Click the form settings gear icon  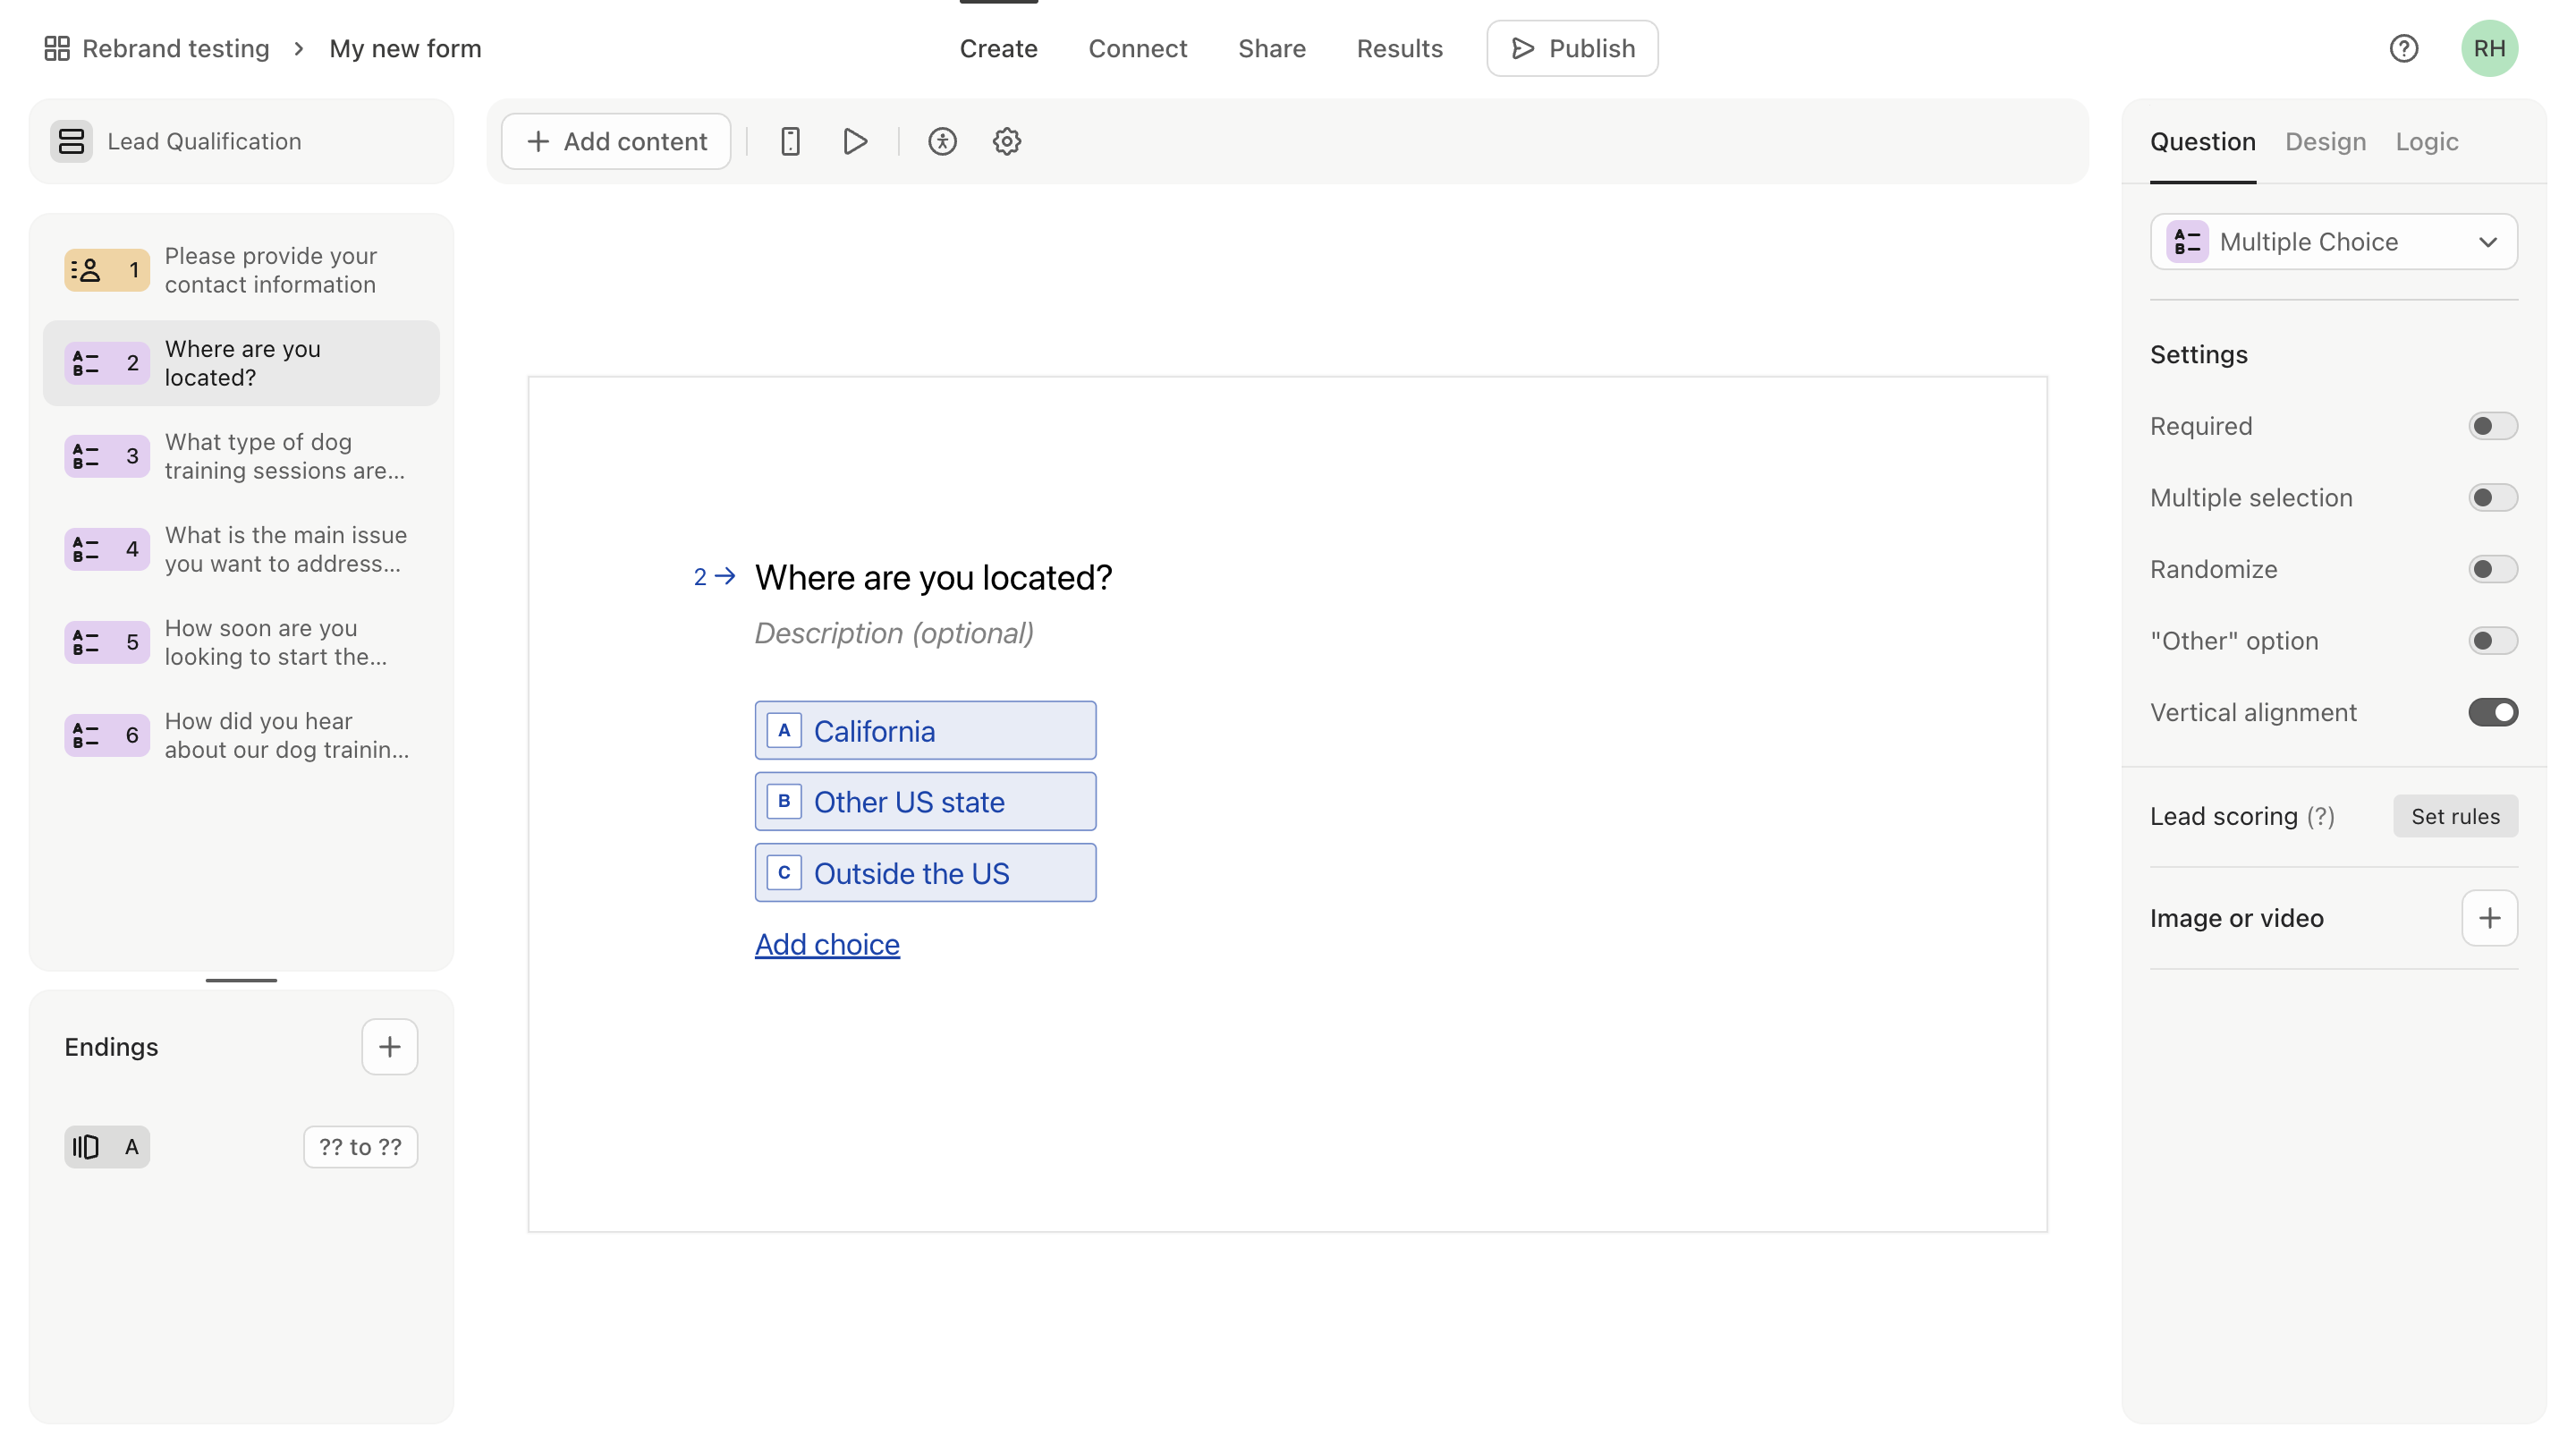[1005, 141]
